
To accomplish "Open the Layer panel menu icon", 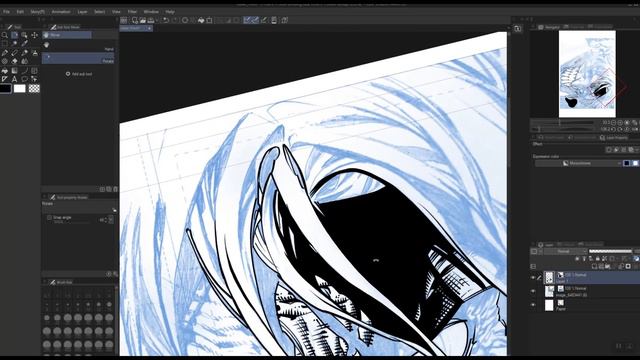I will click(x=533, y=244).
